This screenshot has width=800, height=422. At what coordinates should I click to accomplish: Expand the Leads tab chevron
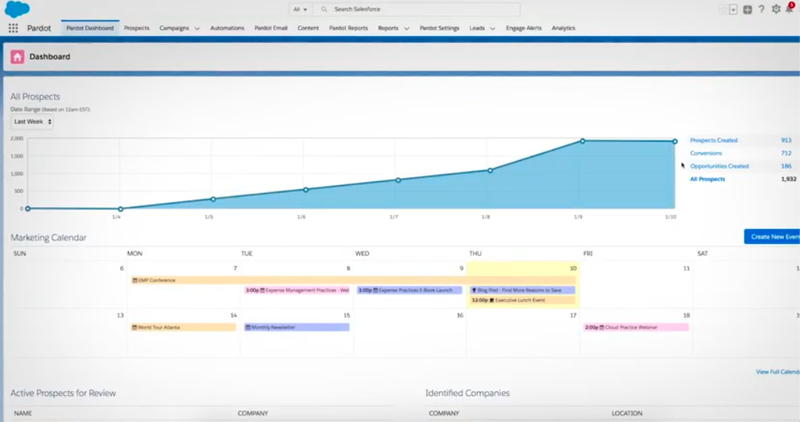point(492,29)
